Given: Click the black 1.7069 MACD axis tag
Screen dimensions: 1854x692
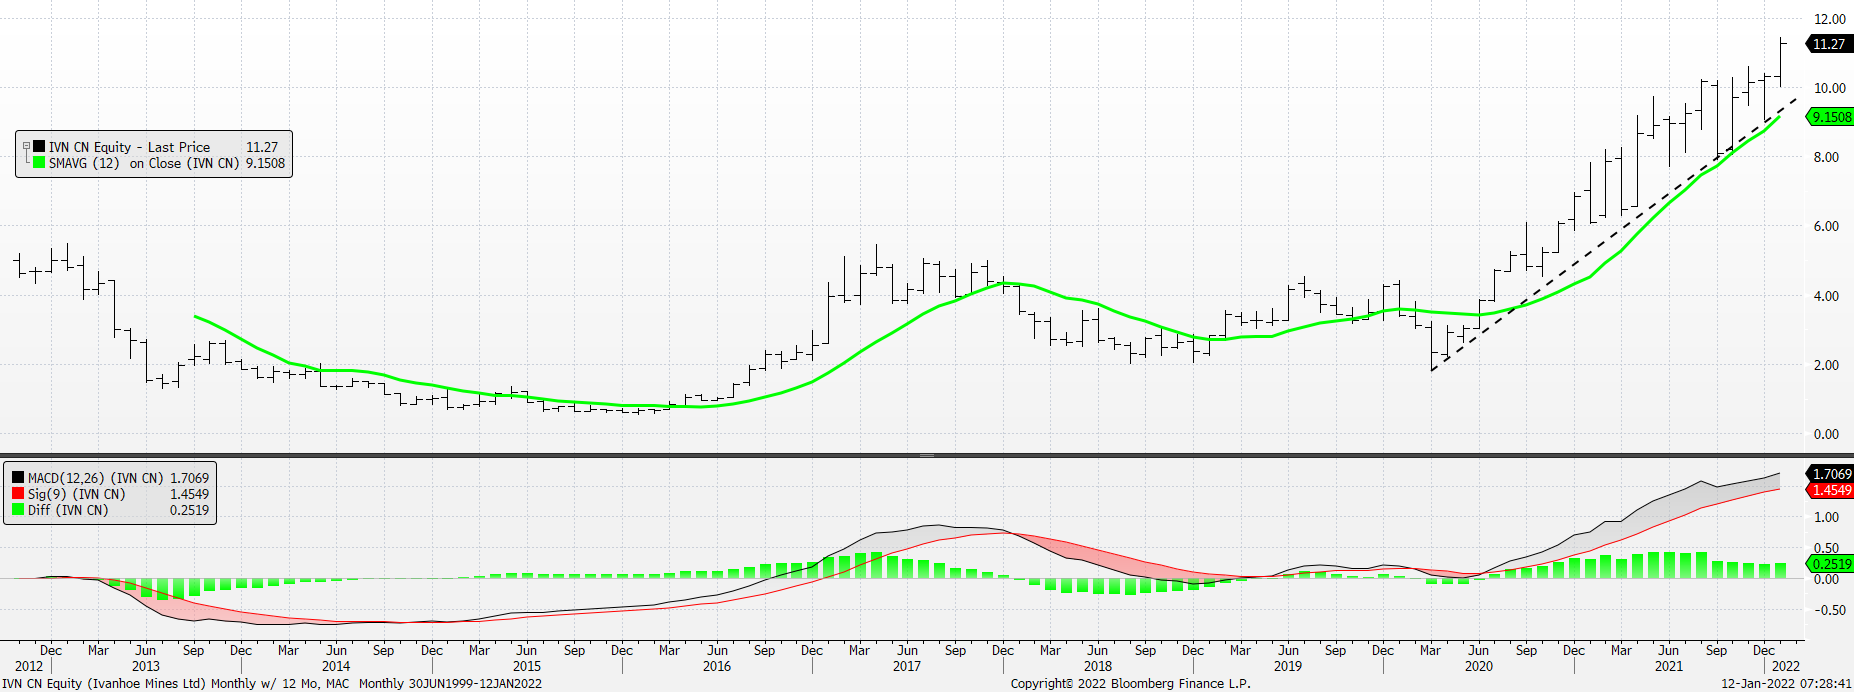Looking at the screenshot, I should [x=1830, y=474].
